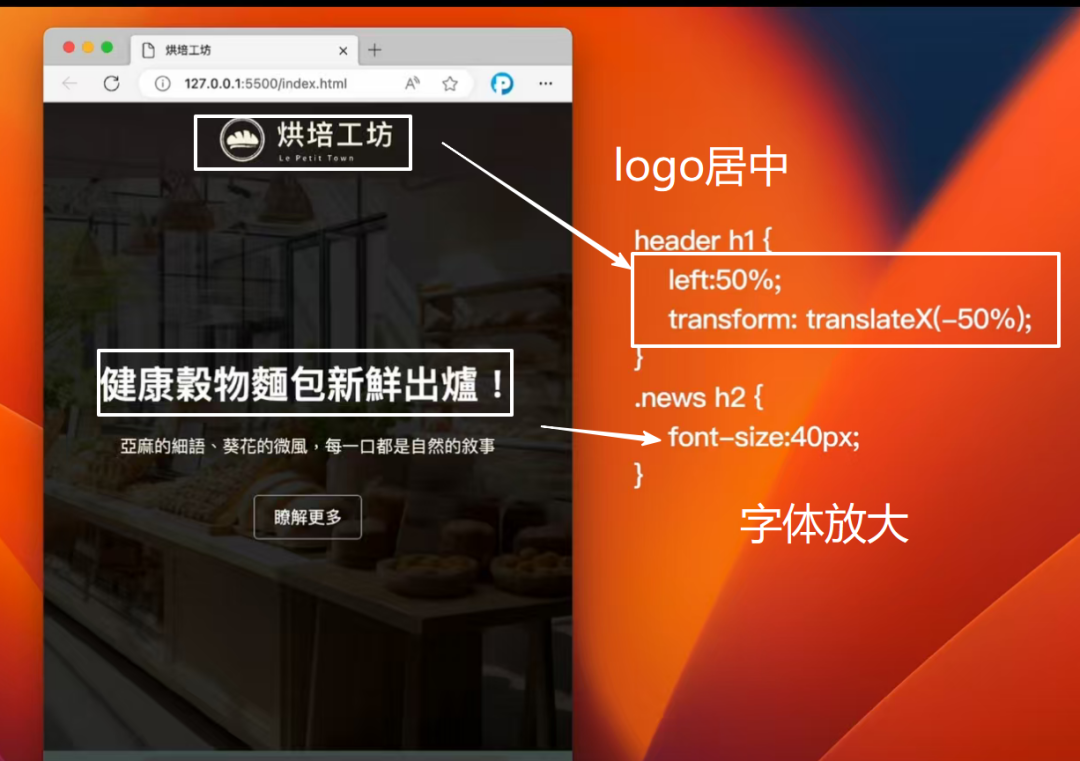Screen dimensions: 1080x761
Task: Click the yellow minimize window button
Action: [88, 48]
